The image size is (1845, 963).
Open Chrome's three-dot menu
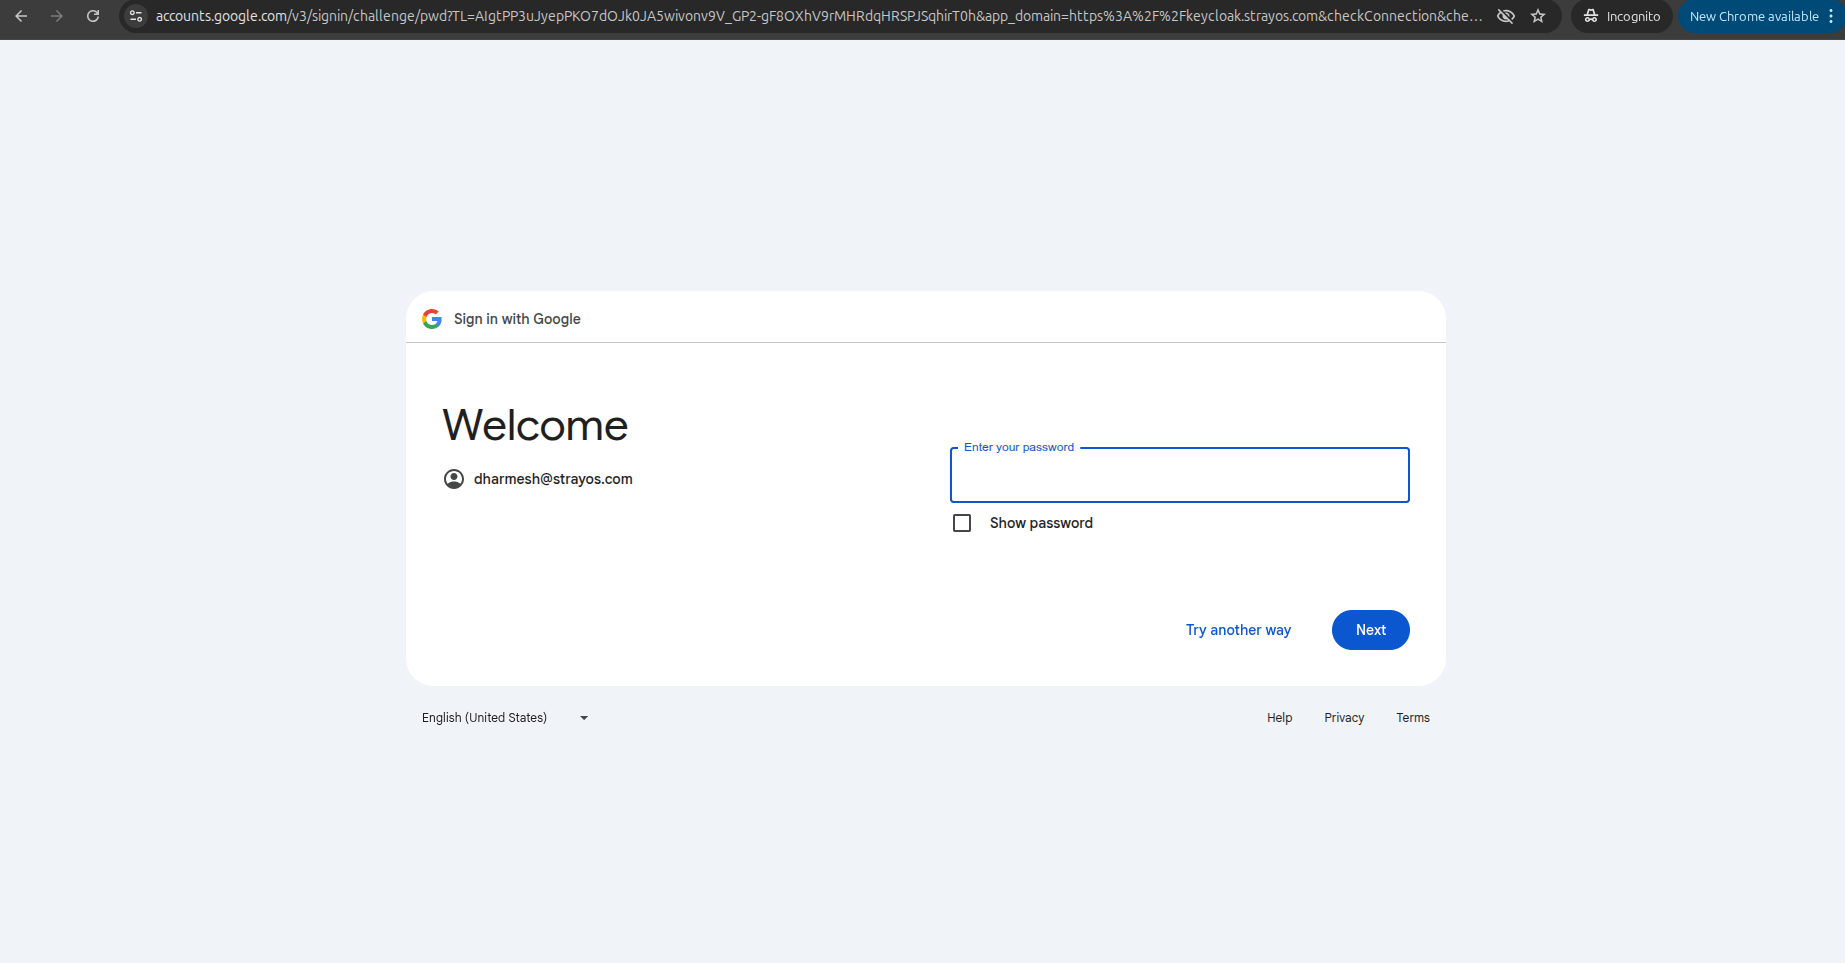tap(1831, 16)
